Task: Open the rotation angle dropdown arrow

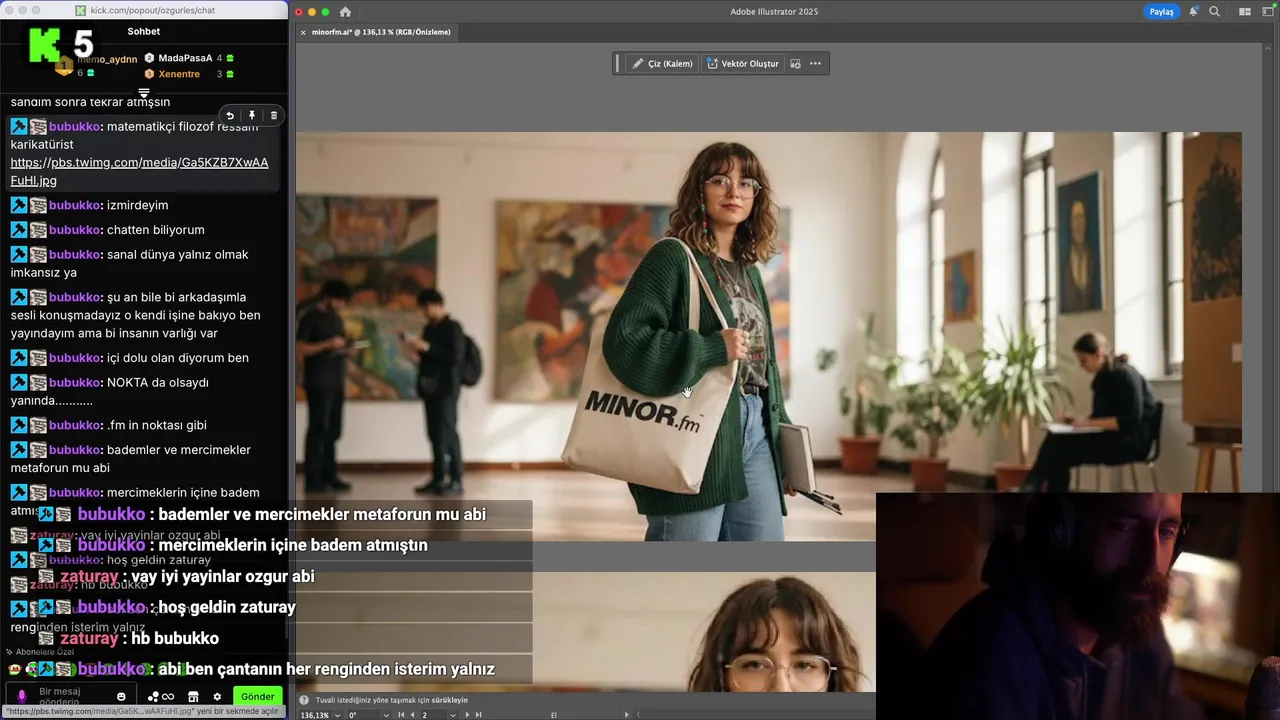Action: pos(387,715)
